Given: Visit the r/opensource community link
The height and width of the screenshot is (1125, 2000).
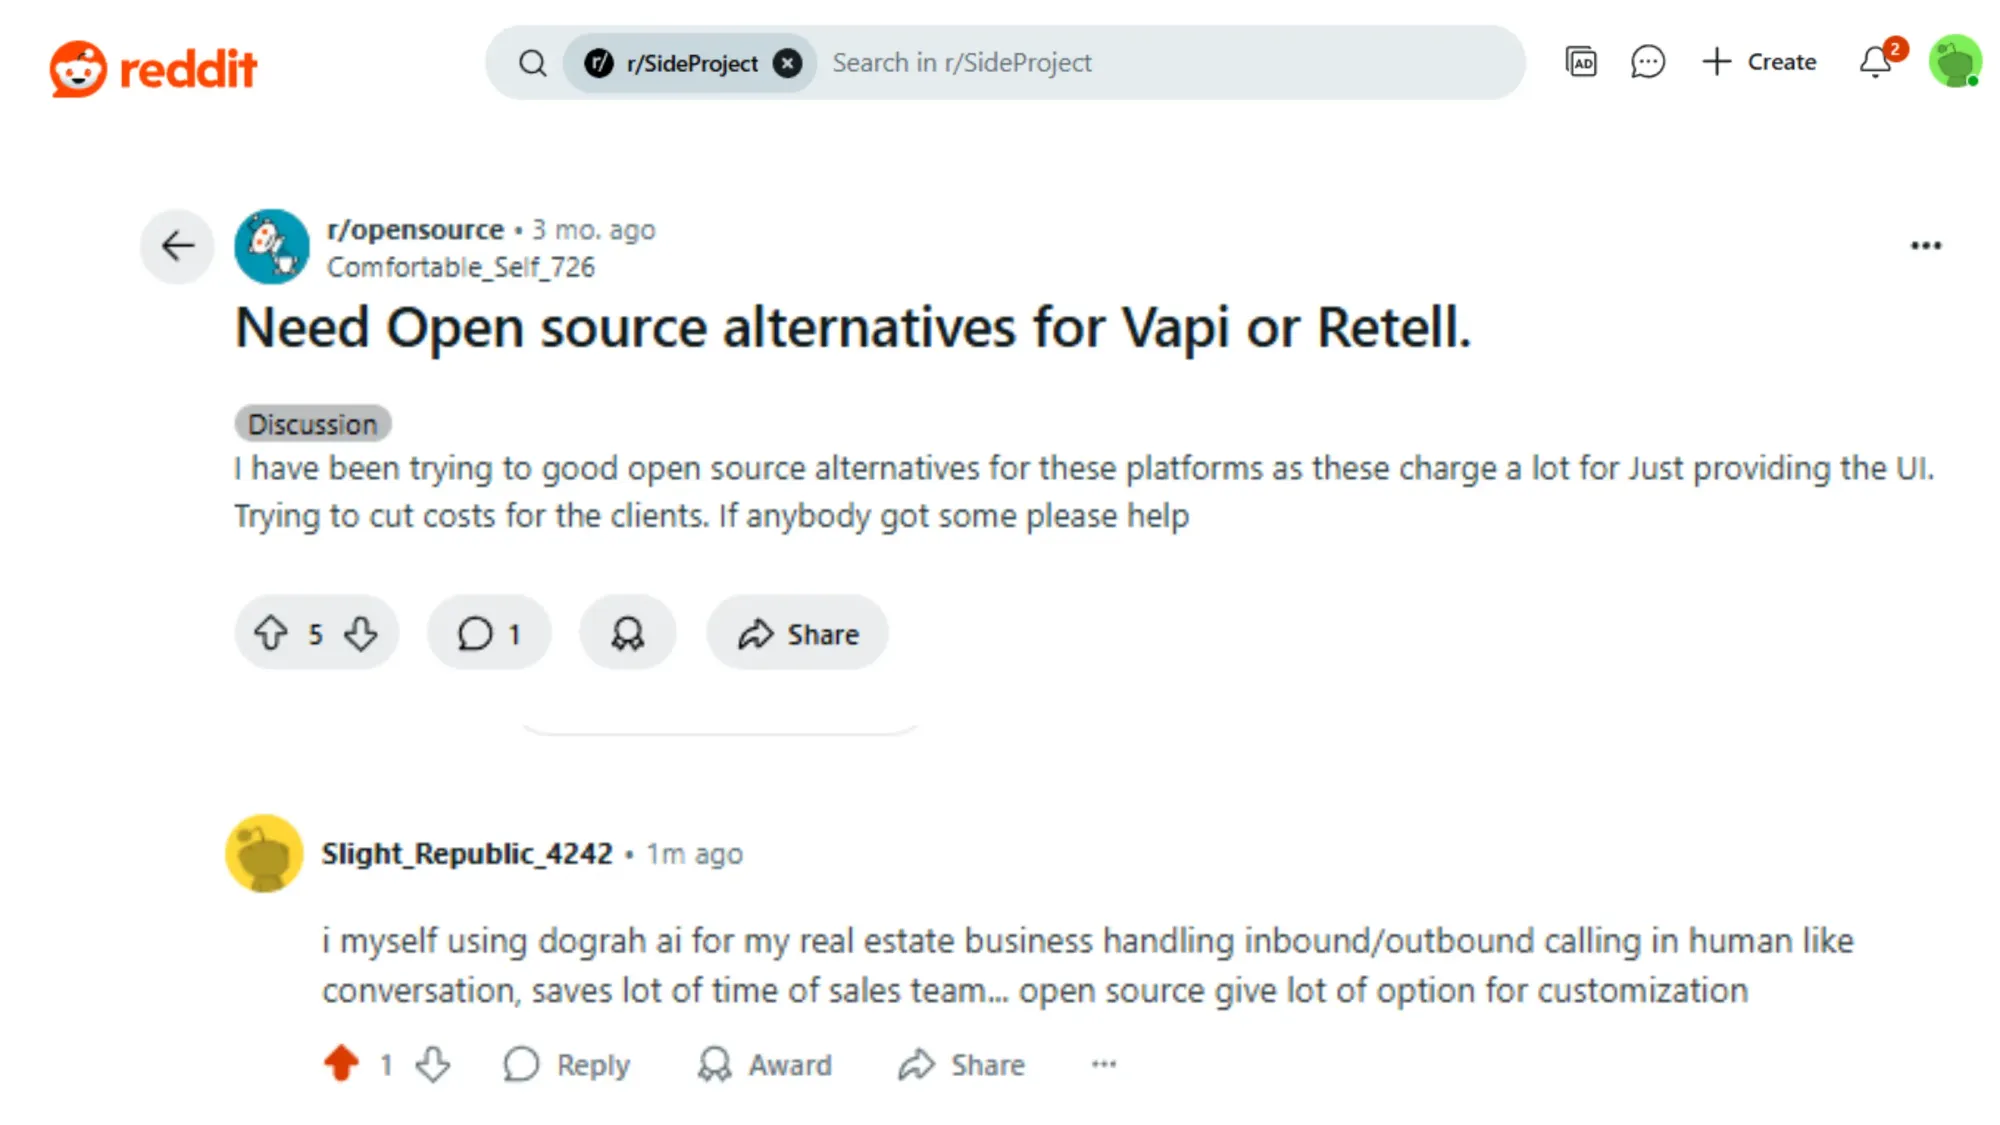Looking at the screenshot, I should click(x=415, y=229).
